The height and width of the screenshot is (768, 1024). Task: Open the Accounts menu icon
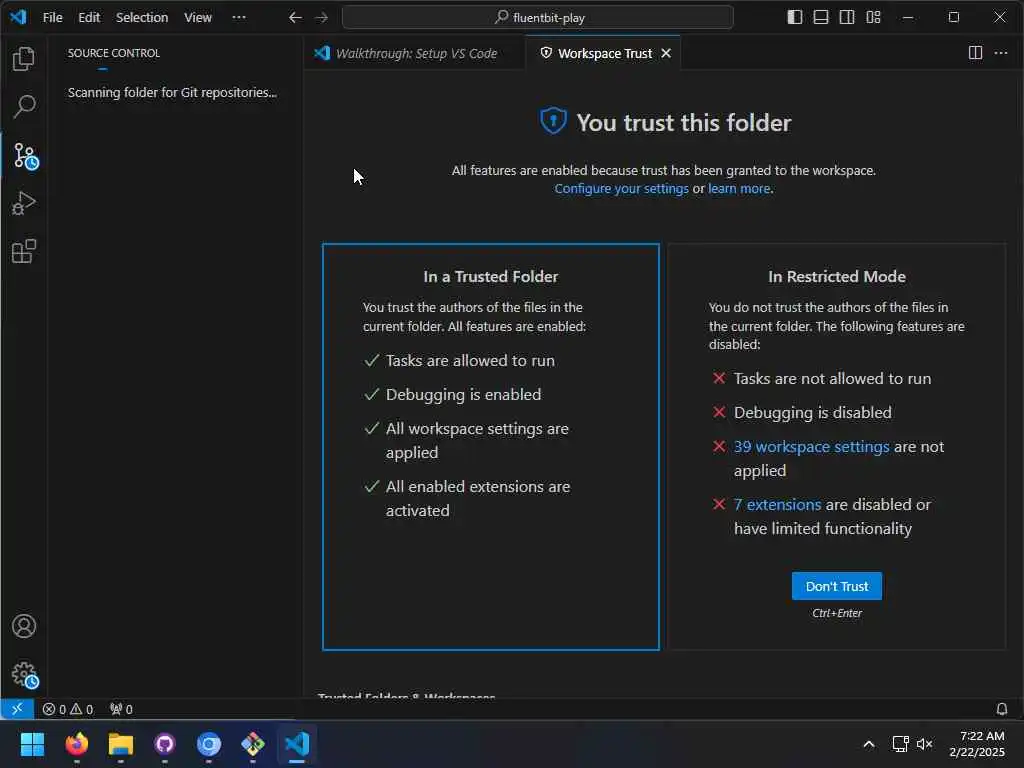24,626
